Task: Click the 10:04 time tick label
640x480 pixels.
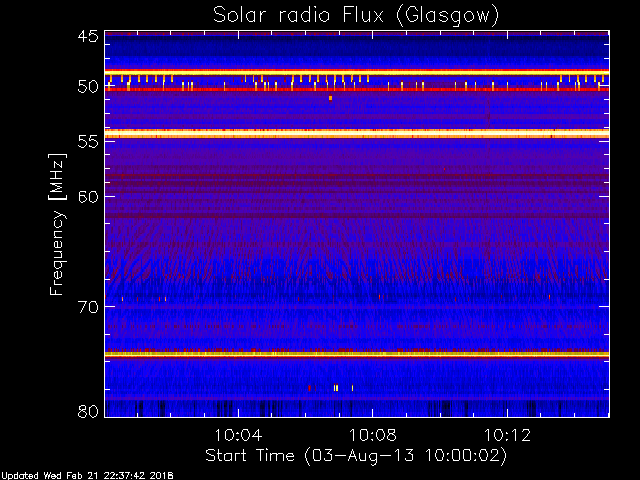Action: tap(238, 436)
